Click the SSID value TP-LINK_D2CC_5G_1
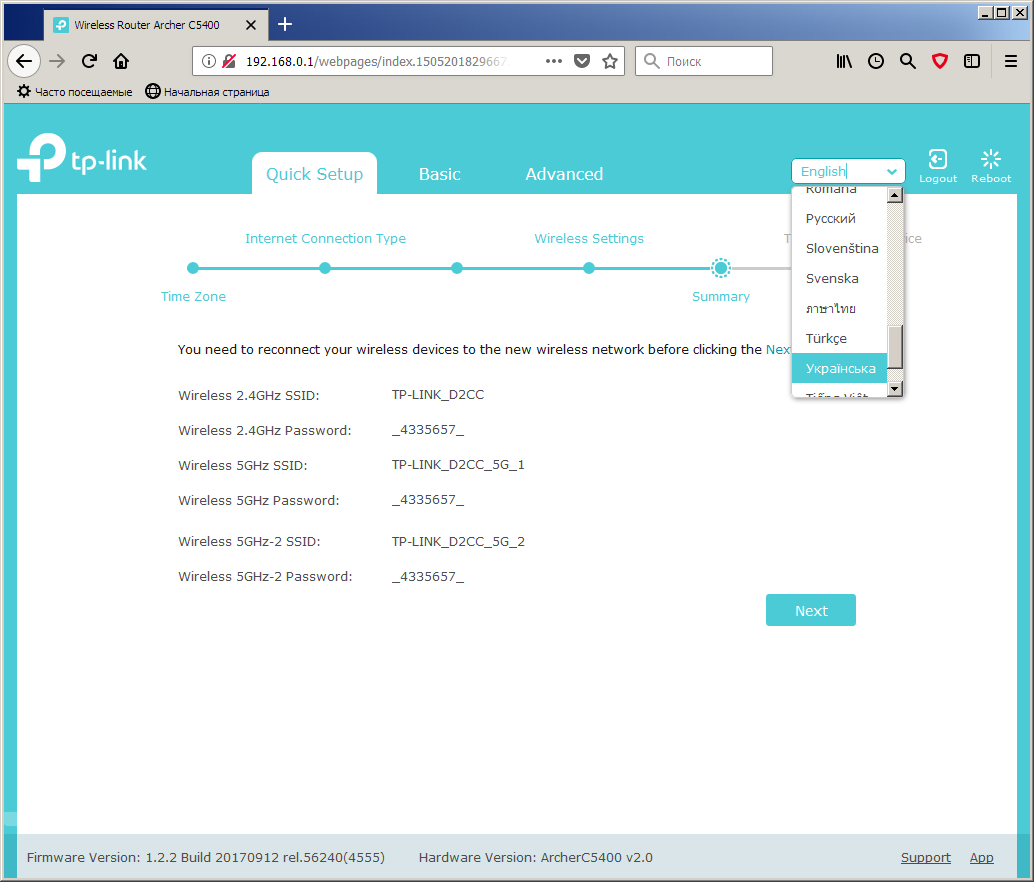Screen dimensions: 1034x882 coord(458,465)
